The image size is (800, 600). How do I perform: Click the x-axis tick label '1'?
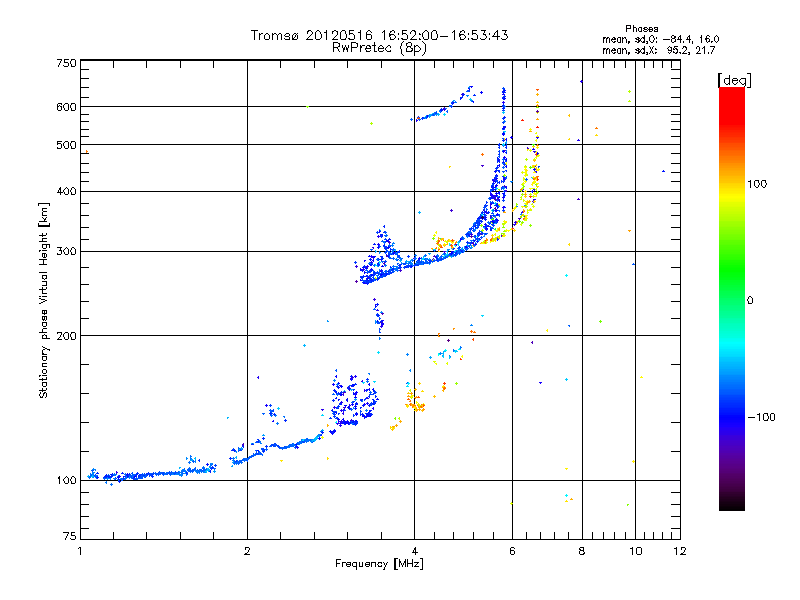81,551
